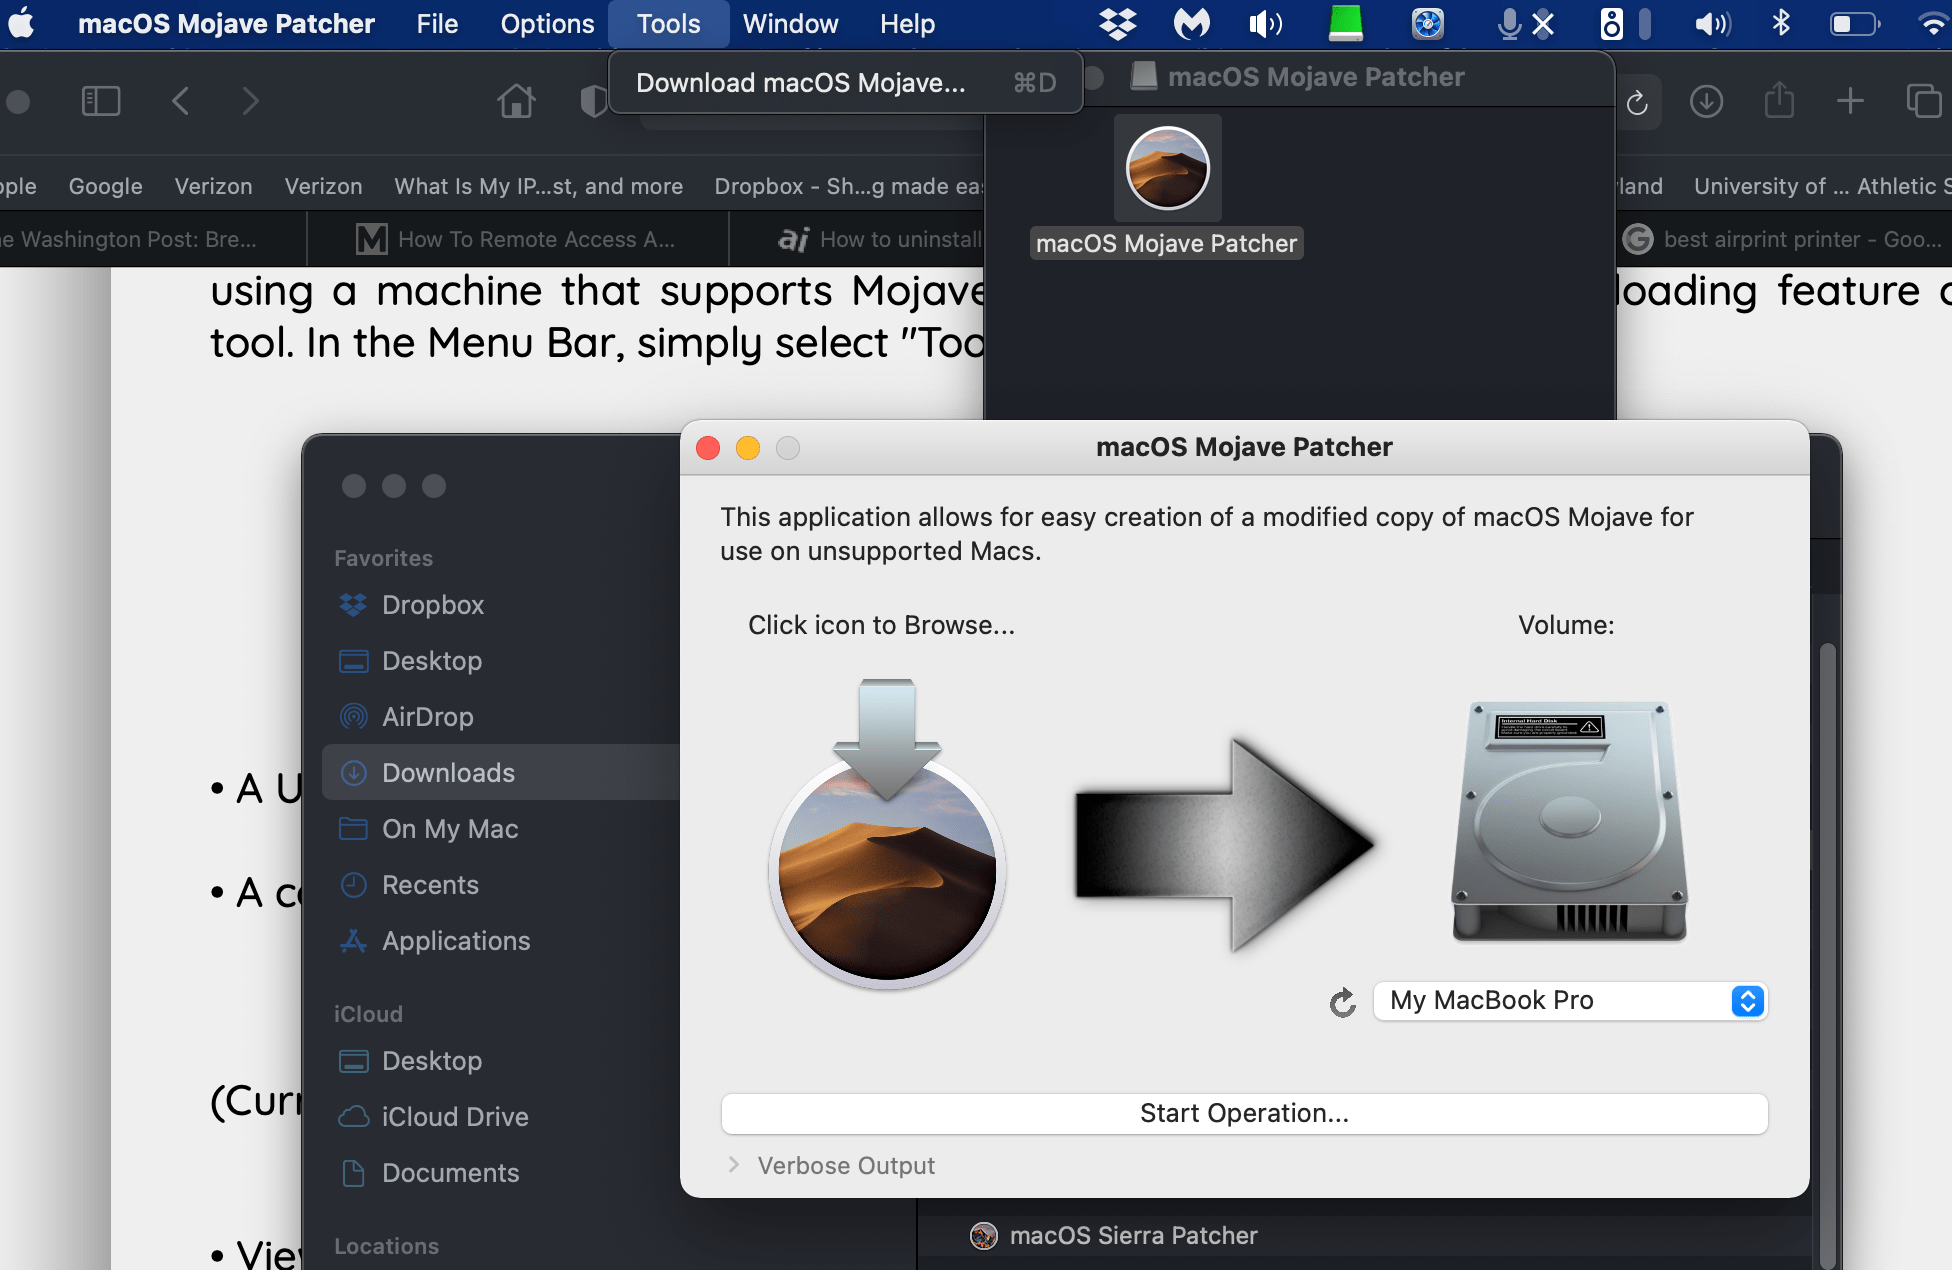Open the Dropbox menu bar icon
Screen dimensions: 1952x1270
pos(1117,23)
